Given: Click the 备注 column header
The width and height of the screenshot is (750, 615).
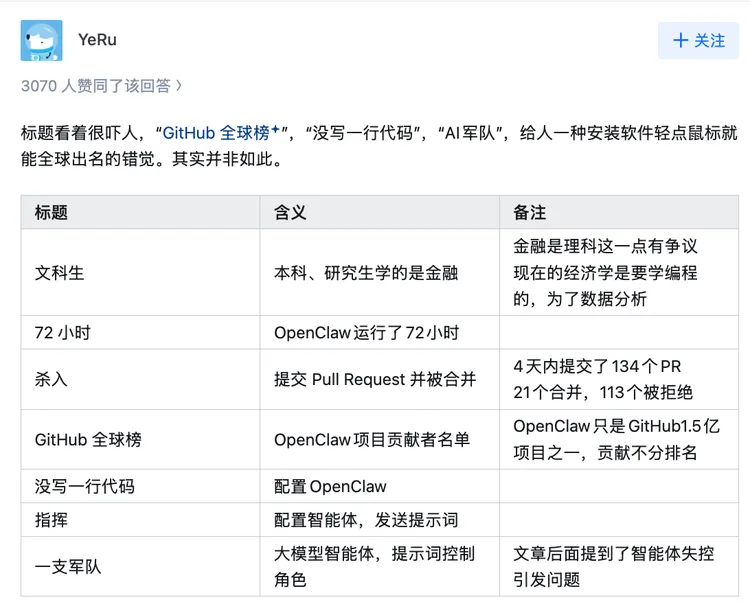Looking at the screenshot, I should (x=530, y=212).
